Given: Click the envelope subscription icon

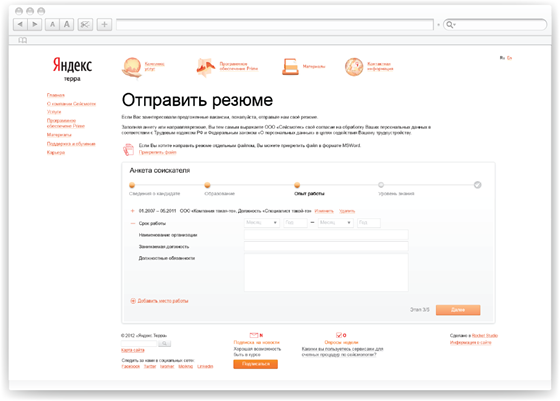Looking at the screenshot, I should pos(254,335).
